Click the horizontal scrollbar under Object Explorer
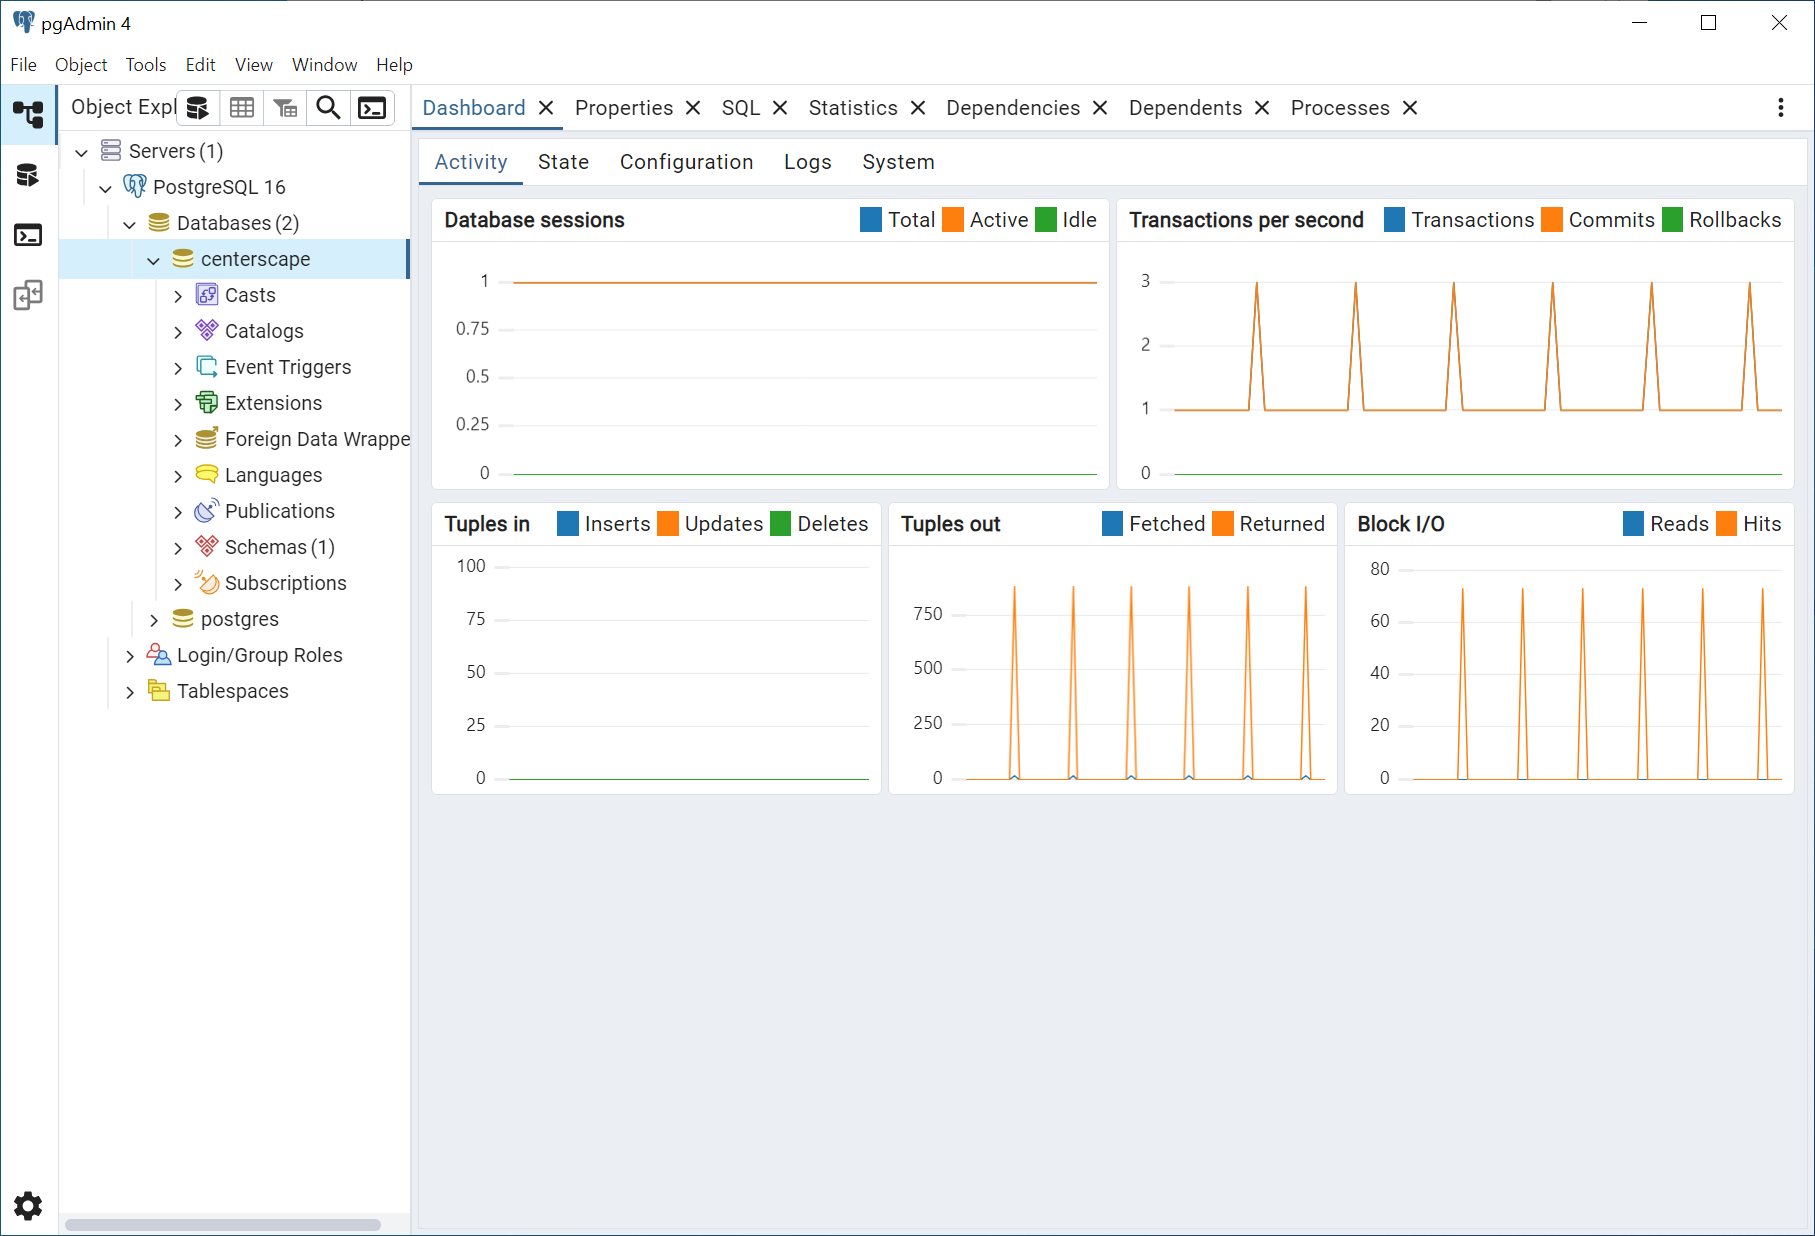The image size is (1815, 1236). [223, 1225]
